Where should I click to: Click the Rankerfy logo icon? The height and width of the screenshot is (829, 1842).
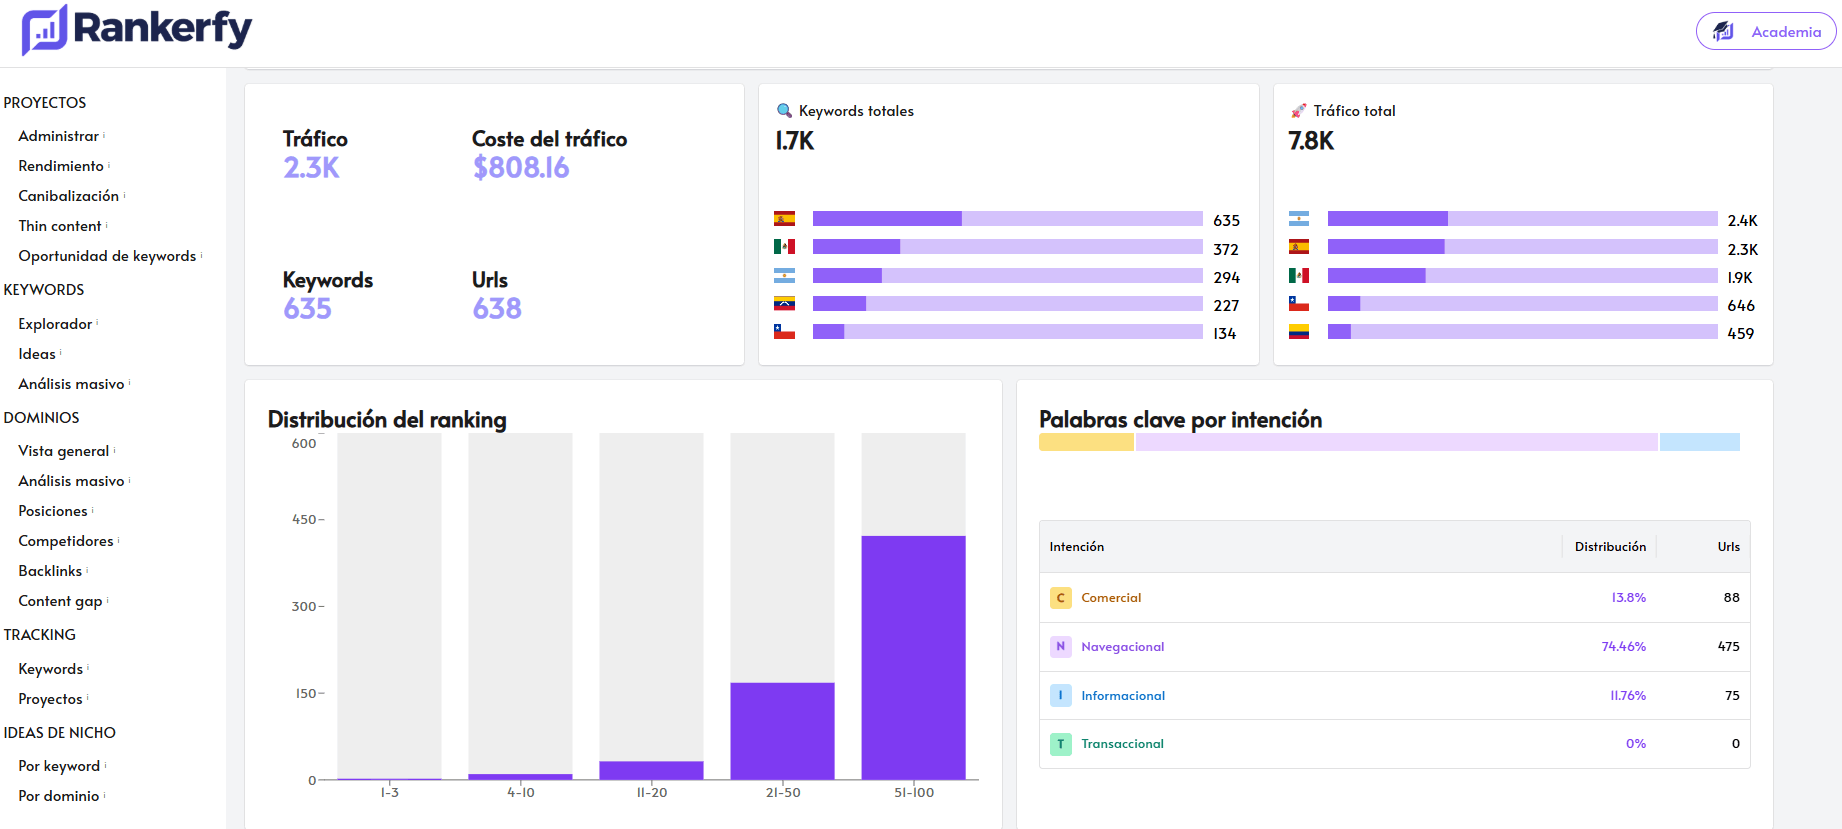(44, 30)
